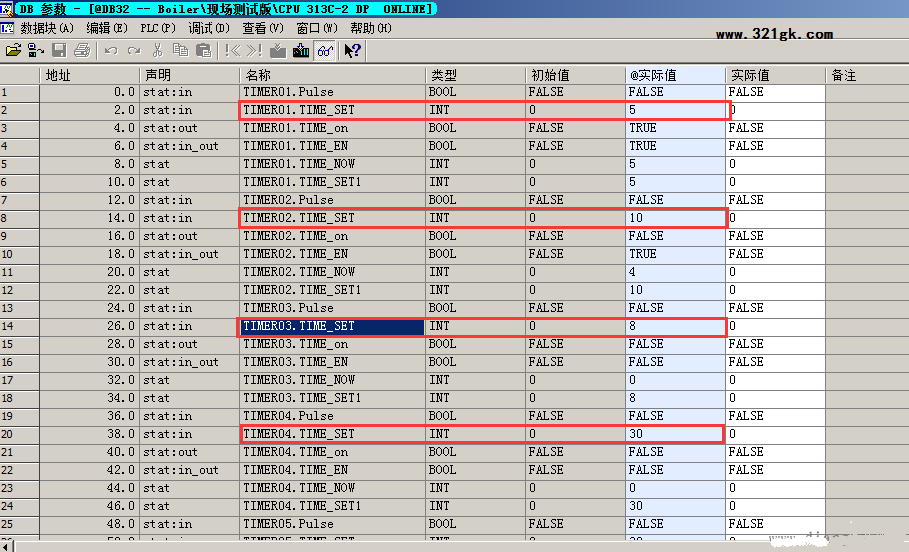Click the Save diskette toolbar icon
Image resolution: width=909 pixels, height=552 pixels.
tap(59, 50)
